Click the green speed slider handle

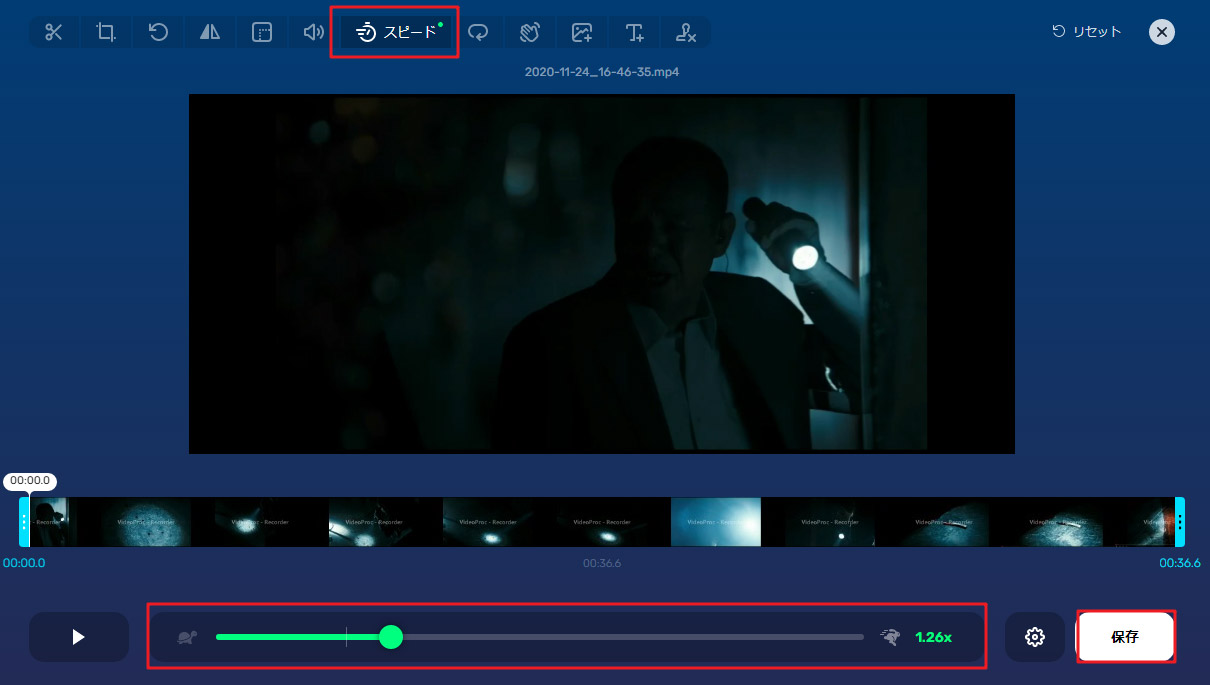tap(391, 637)
